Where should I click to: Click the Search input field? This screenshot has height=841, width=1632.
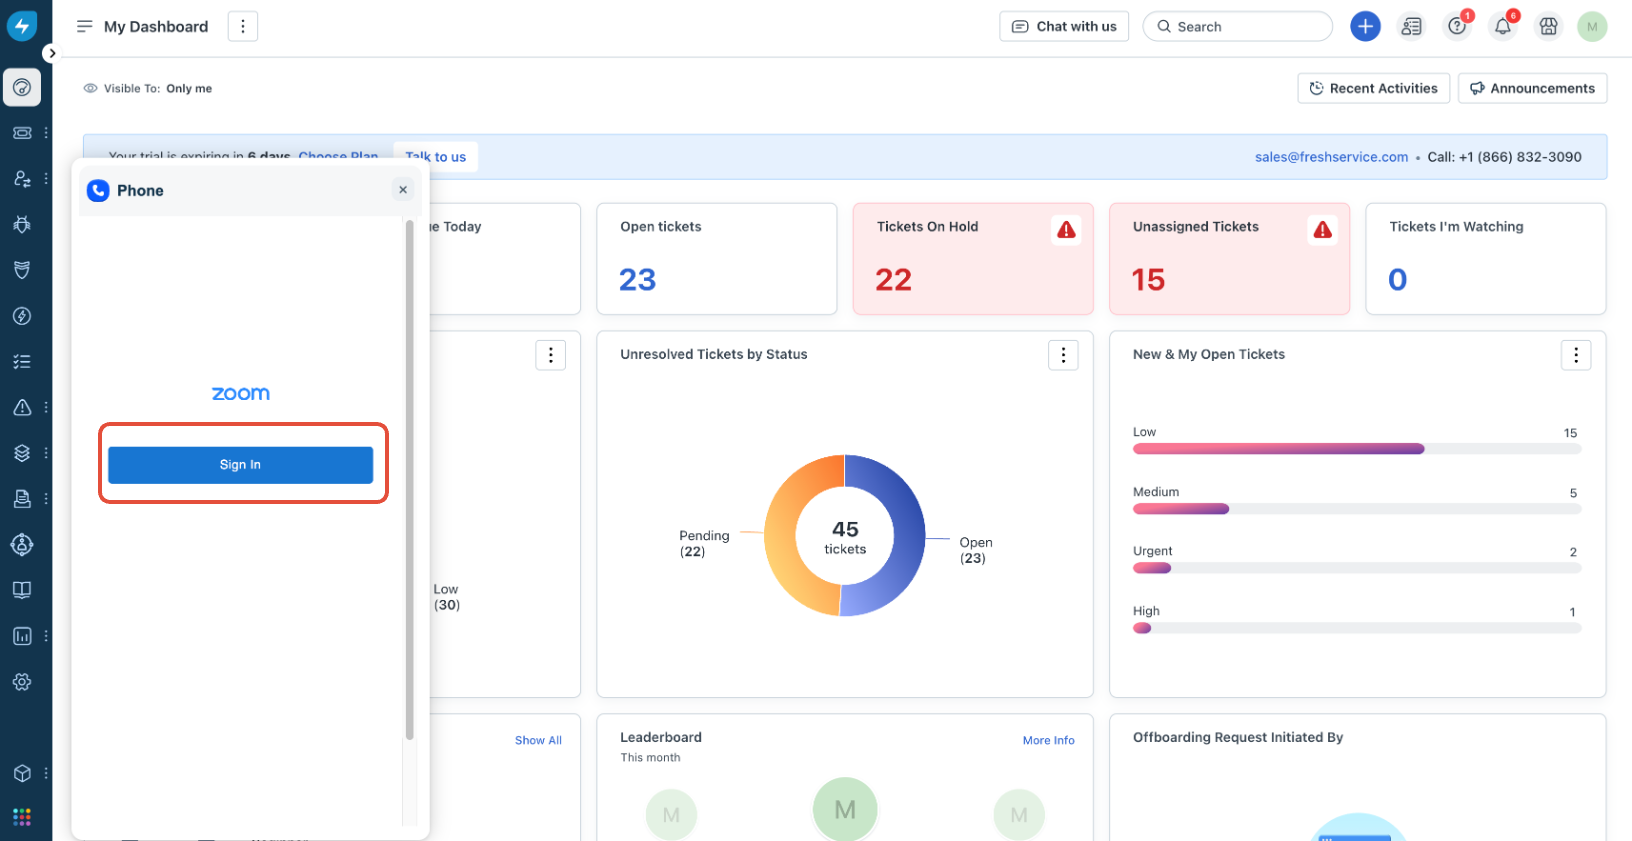coord(1238,27)
